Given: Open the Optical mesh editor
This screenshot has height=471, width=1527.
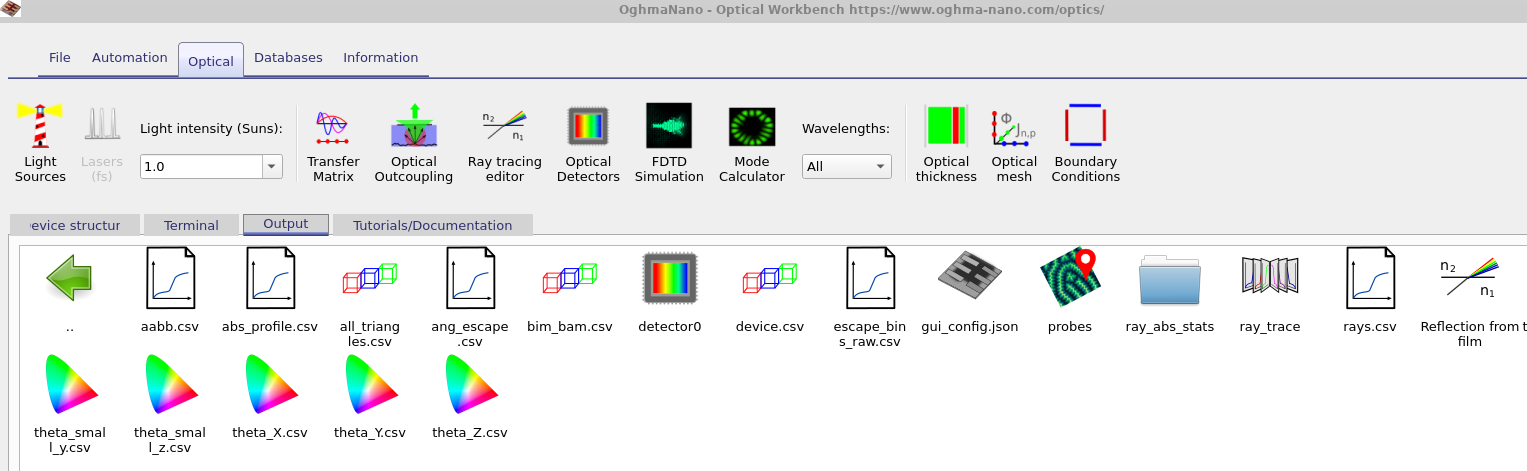Looking at the screenshot, I should click(x=1014, y=143).
